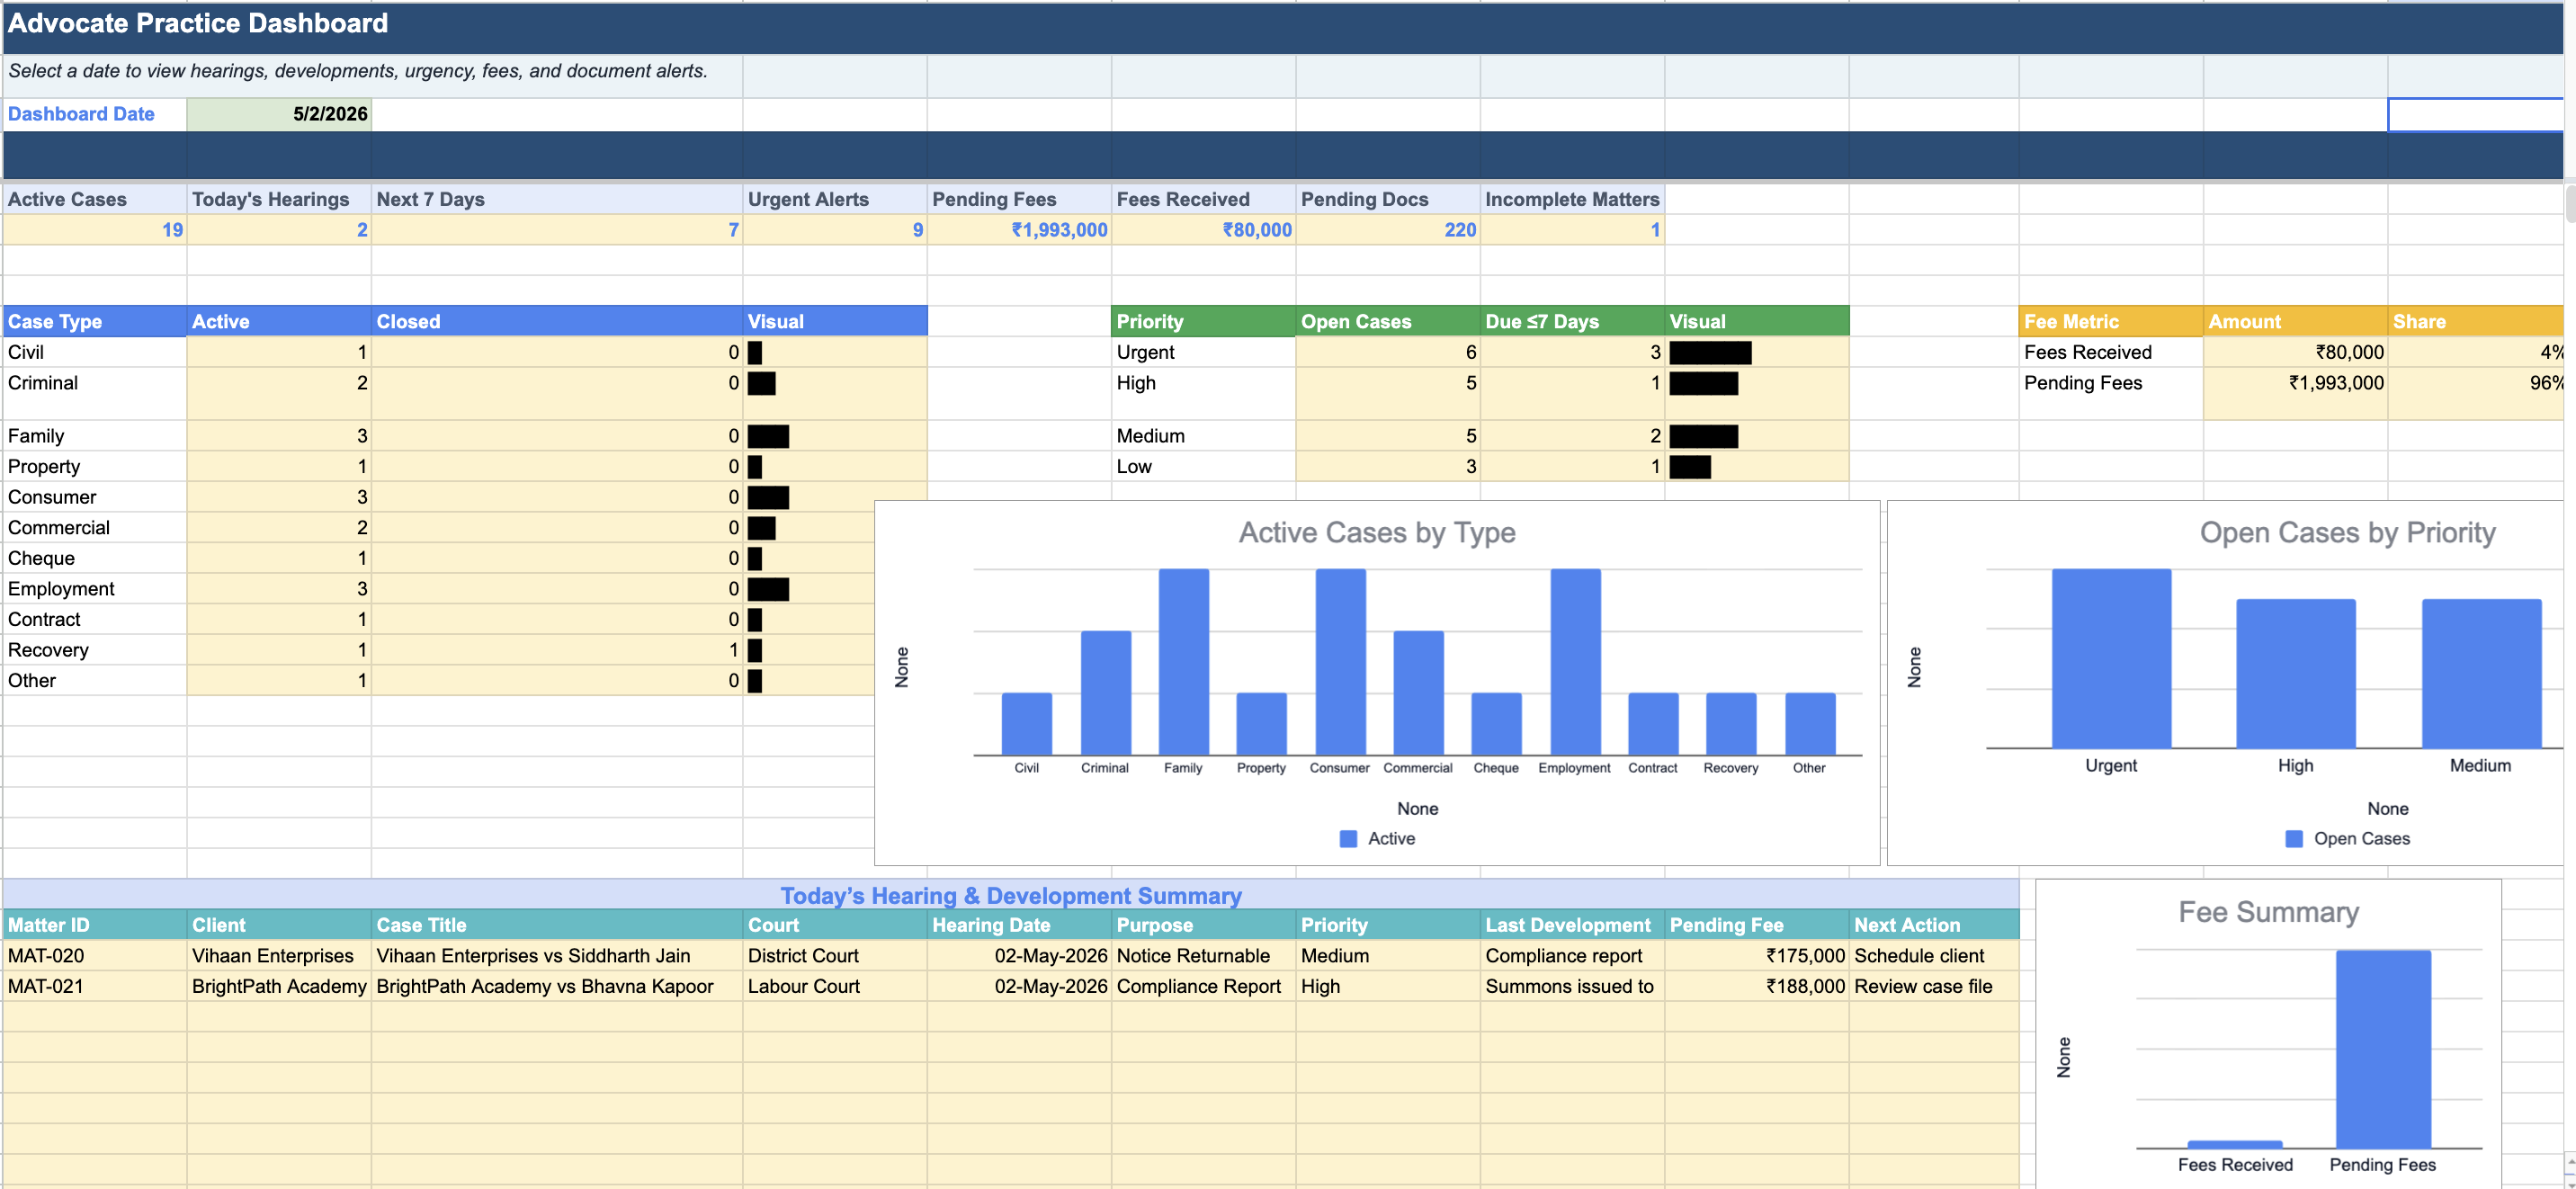Select the Family case type cell
Image resolution: width=2576 pixels, height=1189 pixels.
[x=94, y=436]
